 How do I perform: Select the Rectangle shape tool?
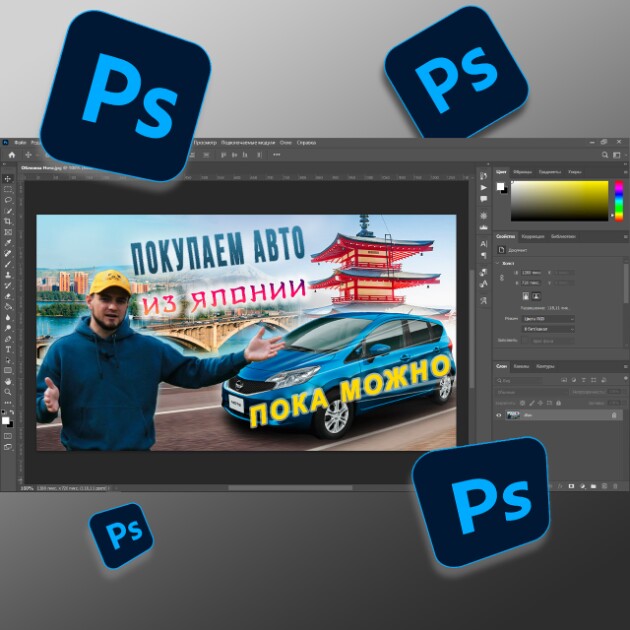point(8,371)
